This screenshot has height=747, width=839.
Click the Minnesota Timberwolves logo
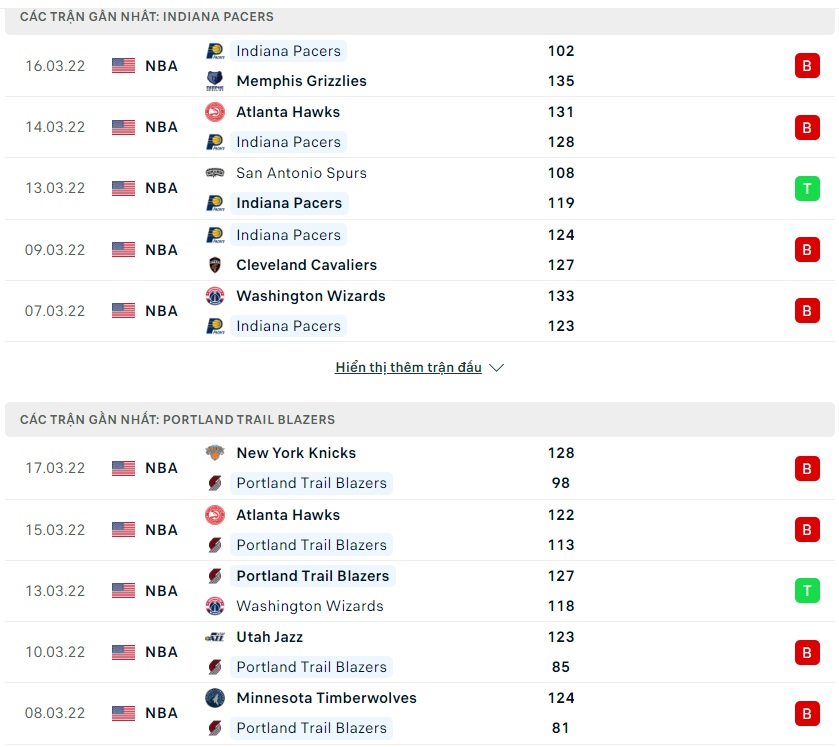click(x=215, y=698)
